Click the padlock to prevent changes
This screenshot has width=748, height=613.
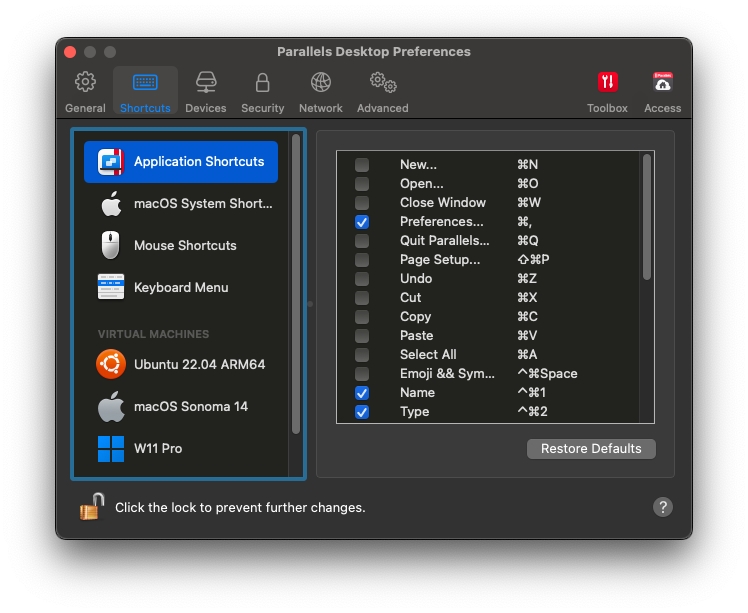coord(92,507)
